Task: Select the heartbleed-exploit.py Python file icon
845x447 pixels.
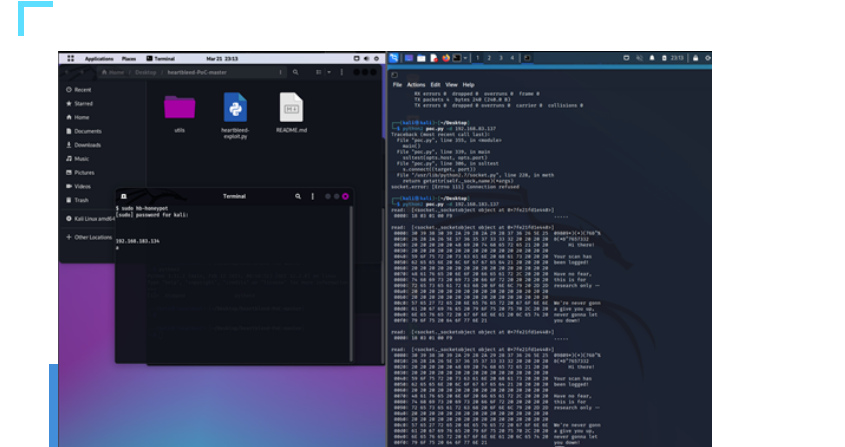Action: [235, 107]
